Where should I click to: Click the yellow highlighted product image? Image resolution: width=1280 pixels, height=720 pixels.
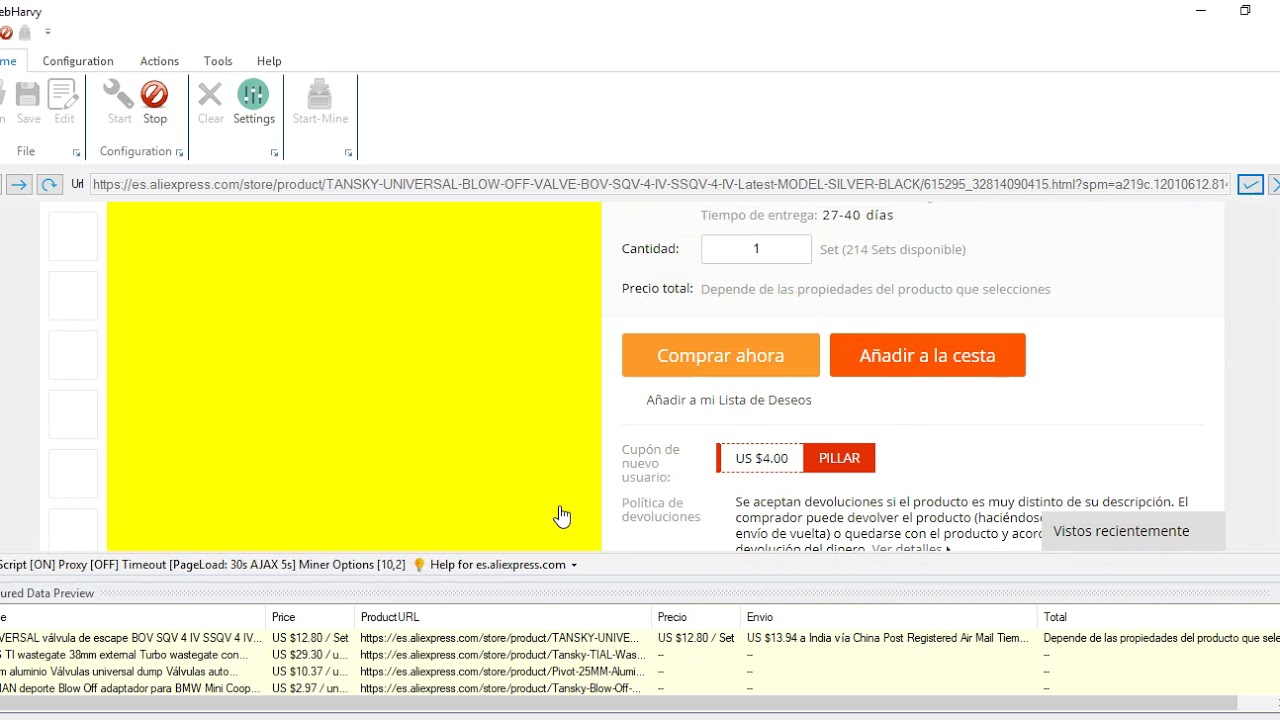click(x=354, y=376)
